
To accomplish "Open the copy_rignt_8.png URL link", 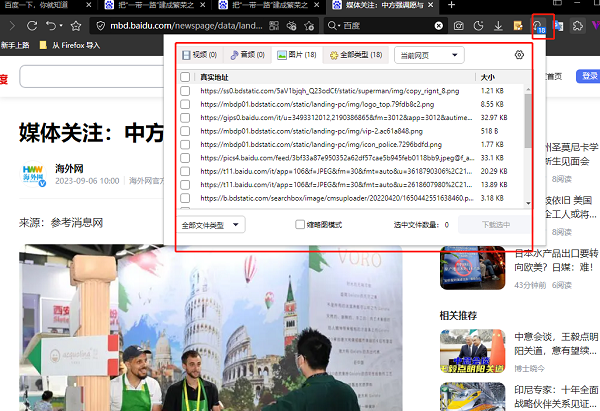I will pos(329,91).
